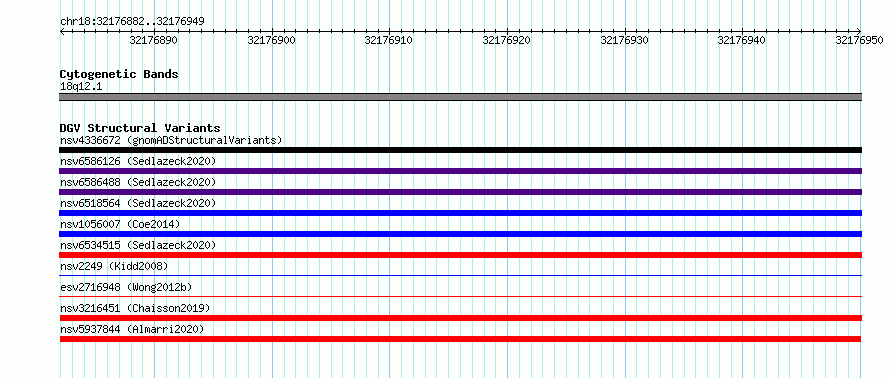Click the thin blue nsv2249 variant line
This screenshot has height=378, width=890.
point(461,275)
